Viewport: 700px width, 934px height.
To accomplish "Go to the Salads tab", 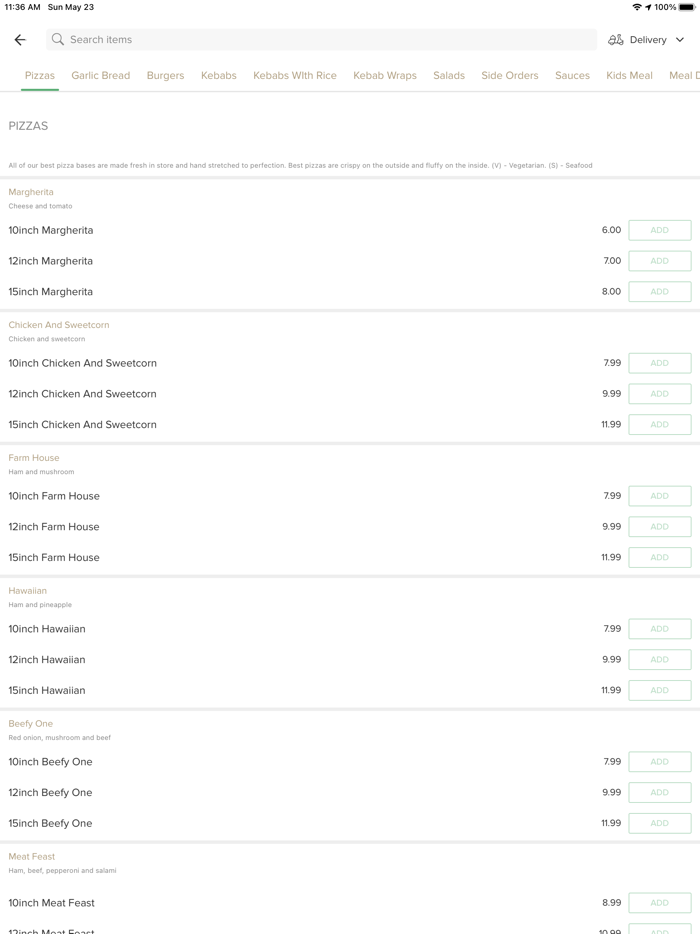I will (449, 76).
